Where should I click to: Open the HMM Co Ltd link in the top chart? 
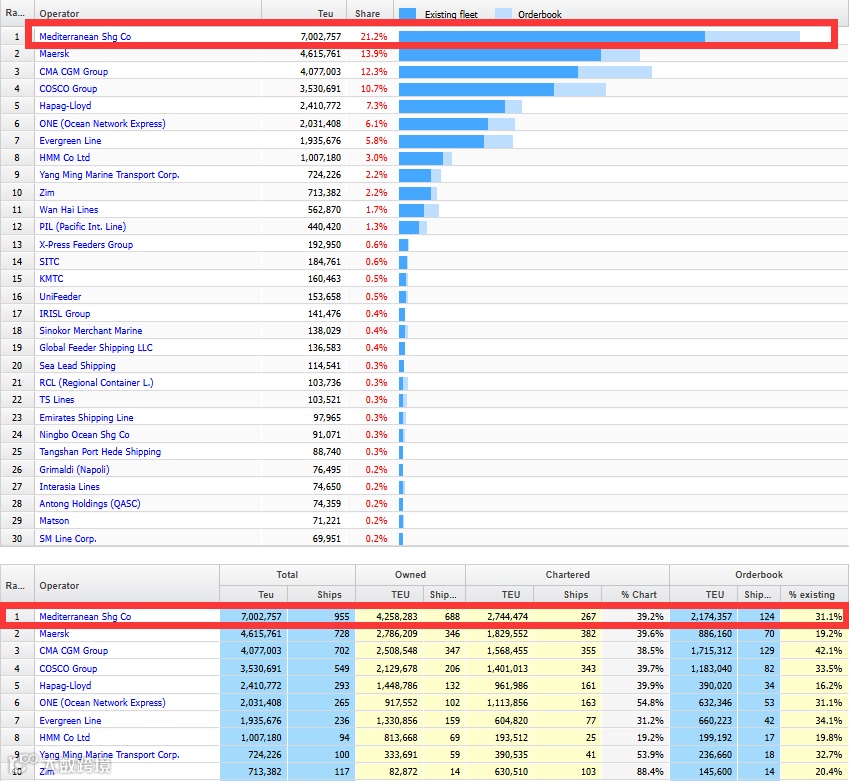point(64,158)
